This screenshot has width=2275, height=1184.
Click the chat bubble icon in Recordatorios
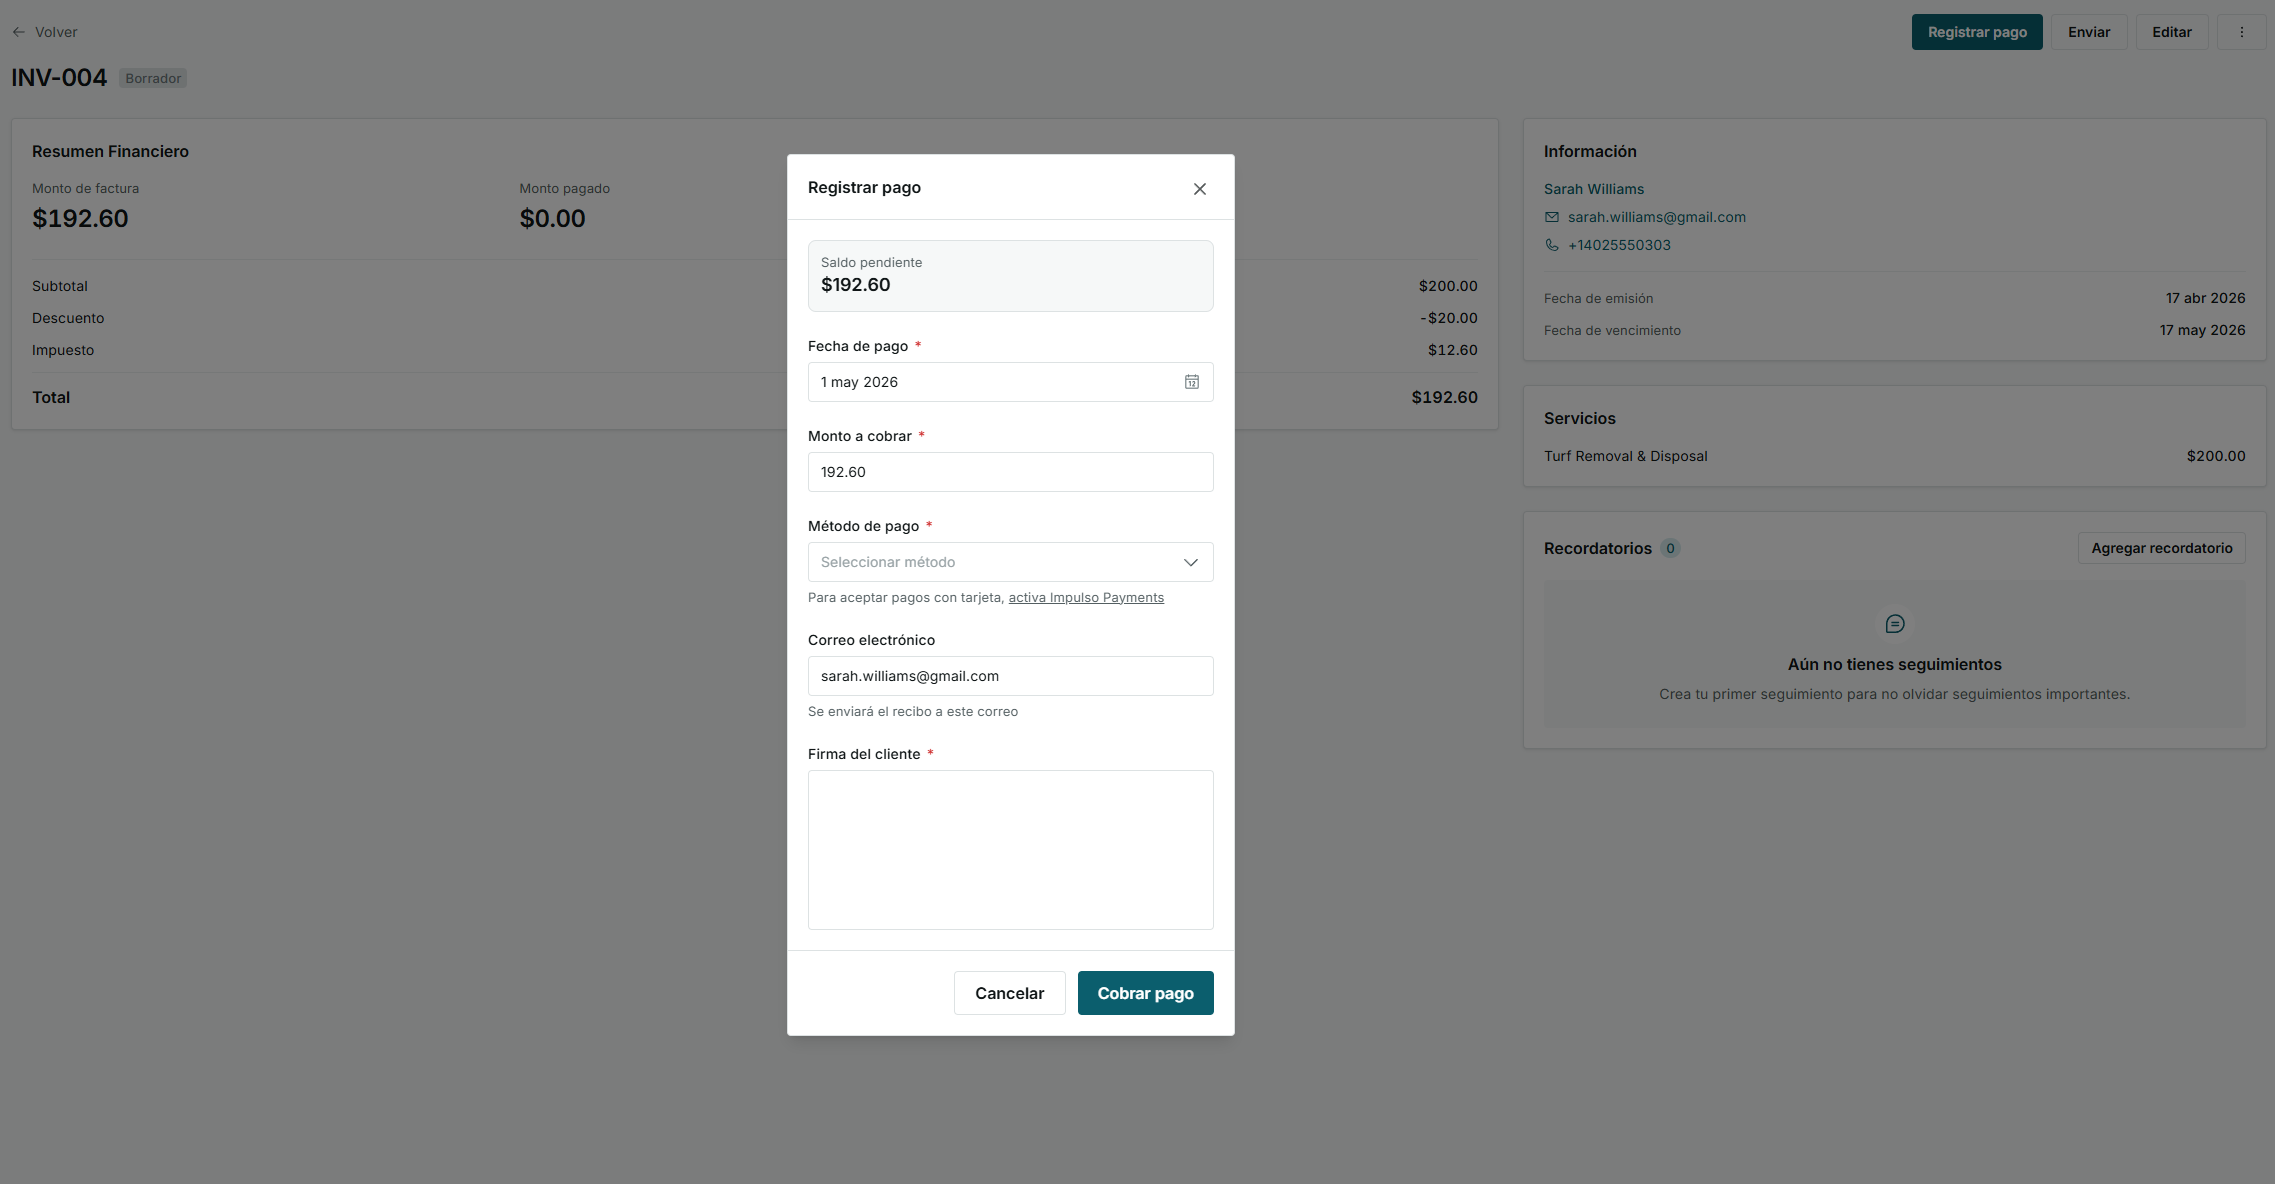click(1894, 624)
